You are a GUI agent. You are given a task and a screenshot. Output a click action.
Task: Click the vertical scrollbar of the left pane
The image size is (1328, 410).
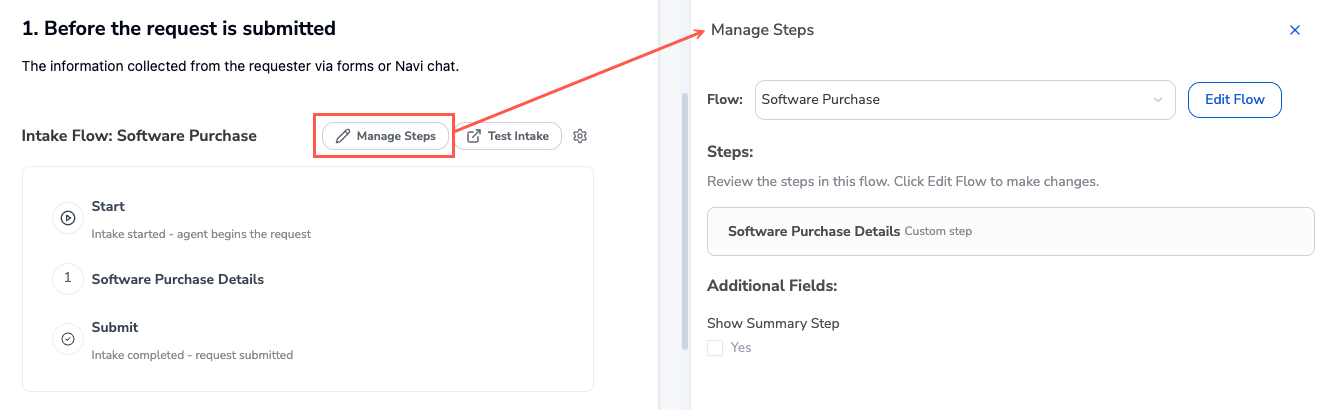[685, 220]
